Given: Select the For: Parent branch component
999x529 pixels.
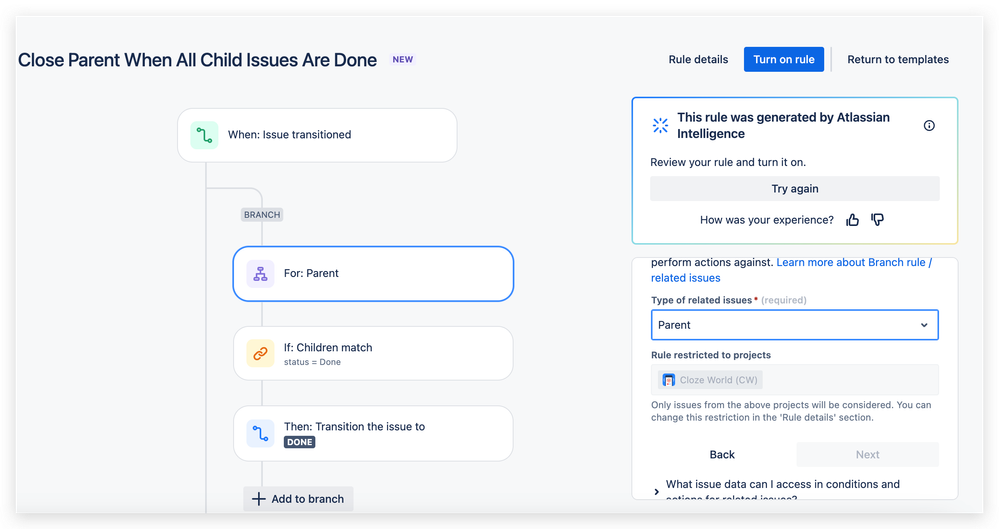Looking at the screenshot, I should (x=373, y=274).
